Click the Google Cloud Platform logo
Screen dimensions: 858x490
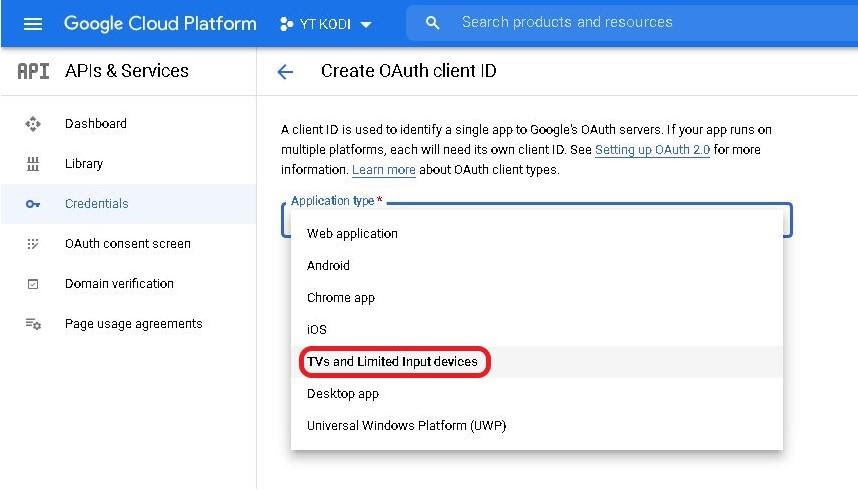point(160,24)
